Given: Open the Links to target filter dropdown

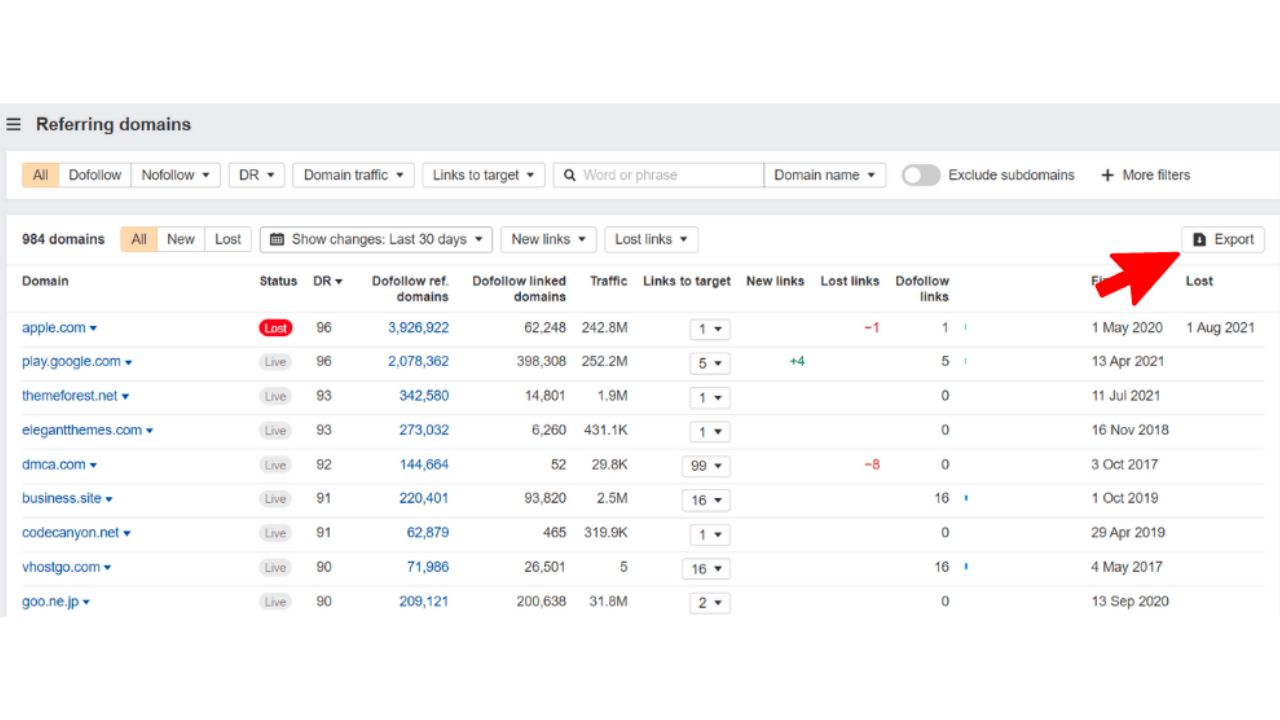Looking at the screenshot, I should click(x=484, y=175).
